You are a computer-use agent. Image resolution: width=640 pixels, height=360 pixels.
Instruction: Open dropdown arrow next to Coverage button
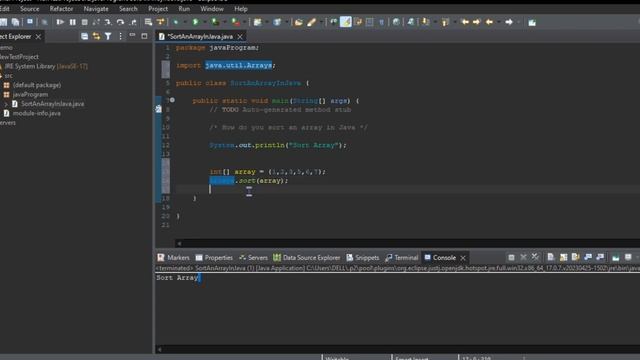point(224,22)
